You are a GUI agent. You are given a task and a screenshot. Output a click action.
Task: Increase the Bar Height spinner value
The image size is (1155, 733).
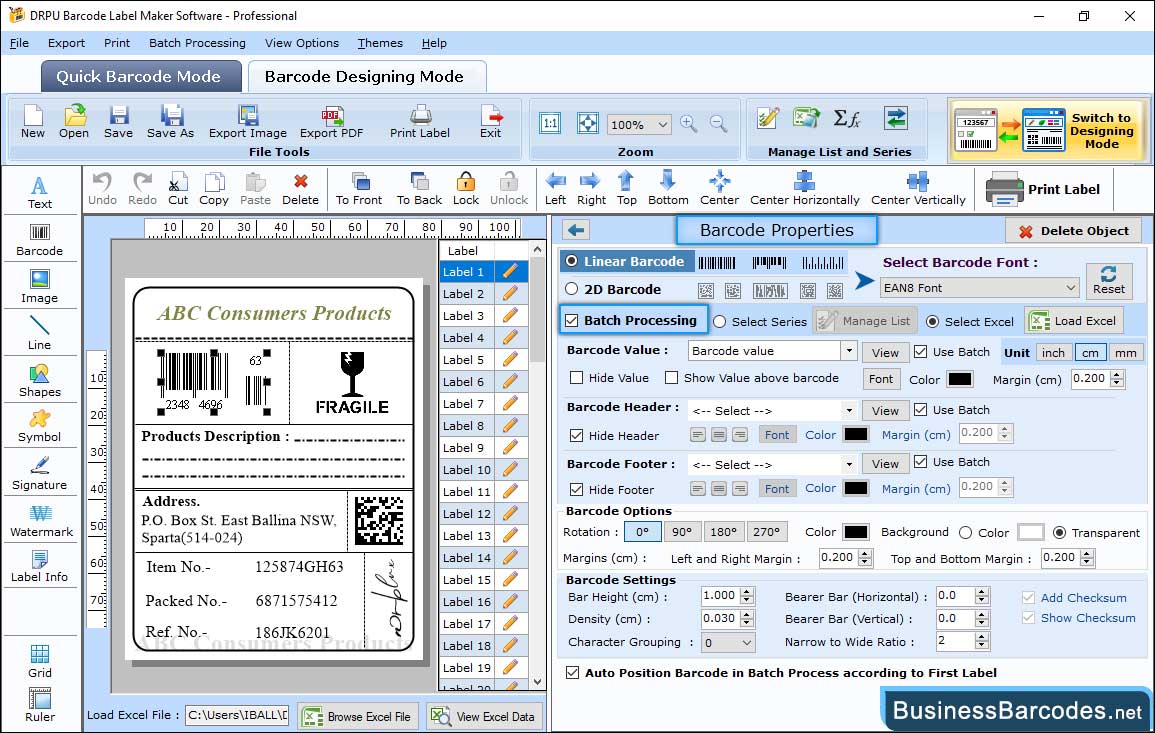tap(747, 592)
